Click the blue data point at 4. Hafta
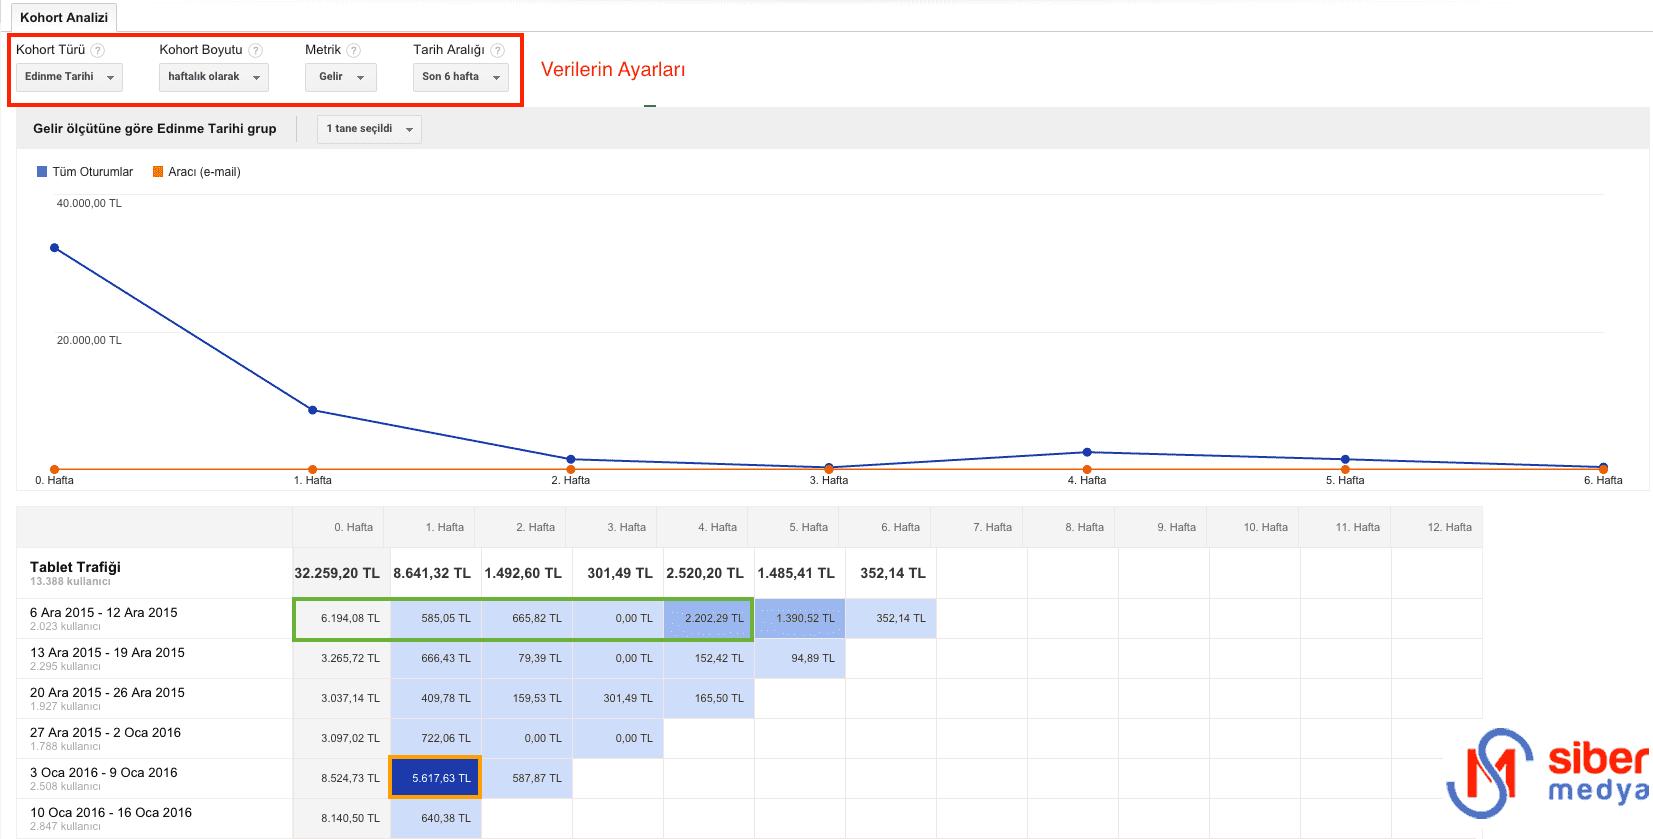Image resolution: width=1653 pixels, height=839 pixels. (x=1087, y=452)
